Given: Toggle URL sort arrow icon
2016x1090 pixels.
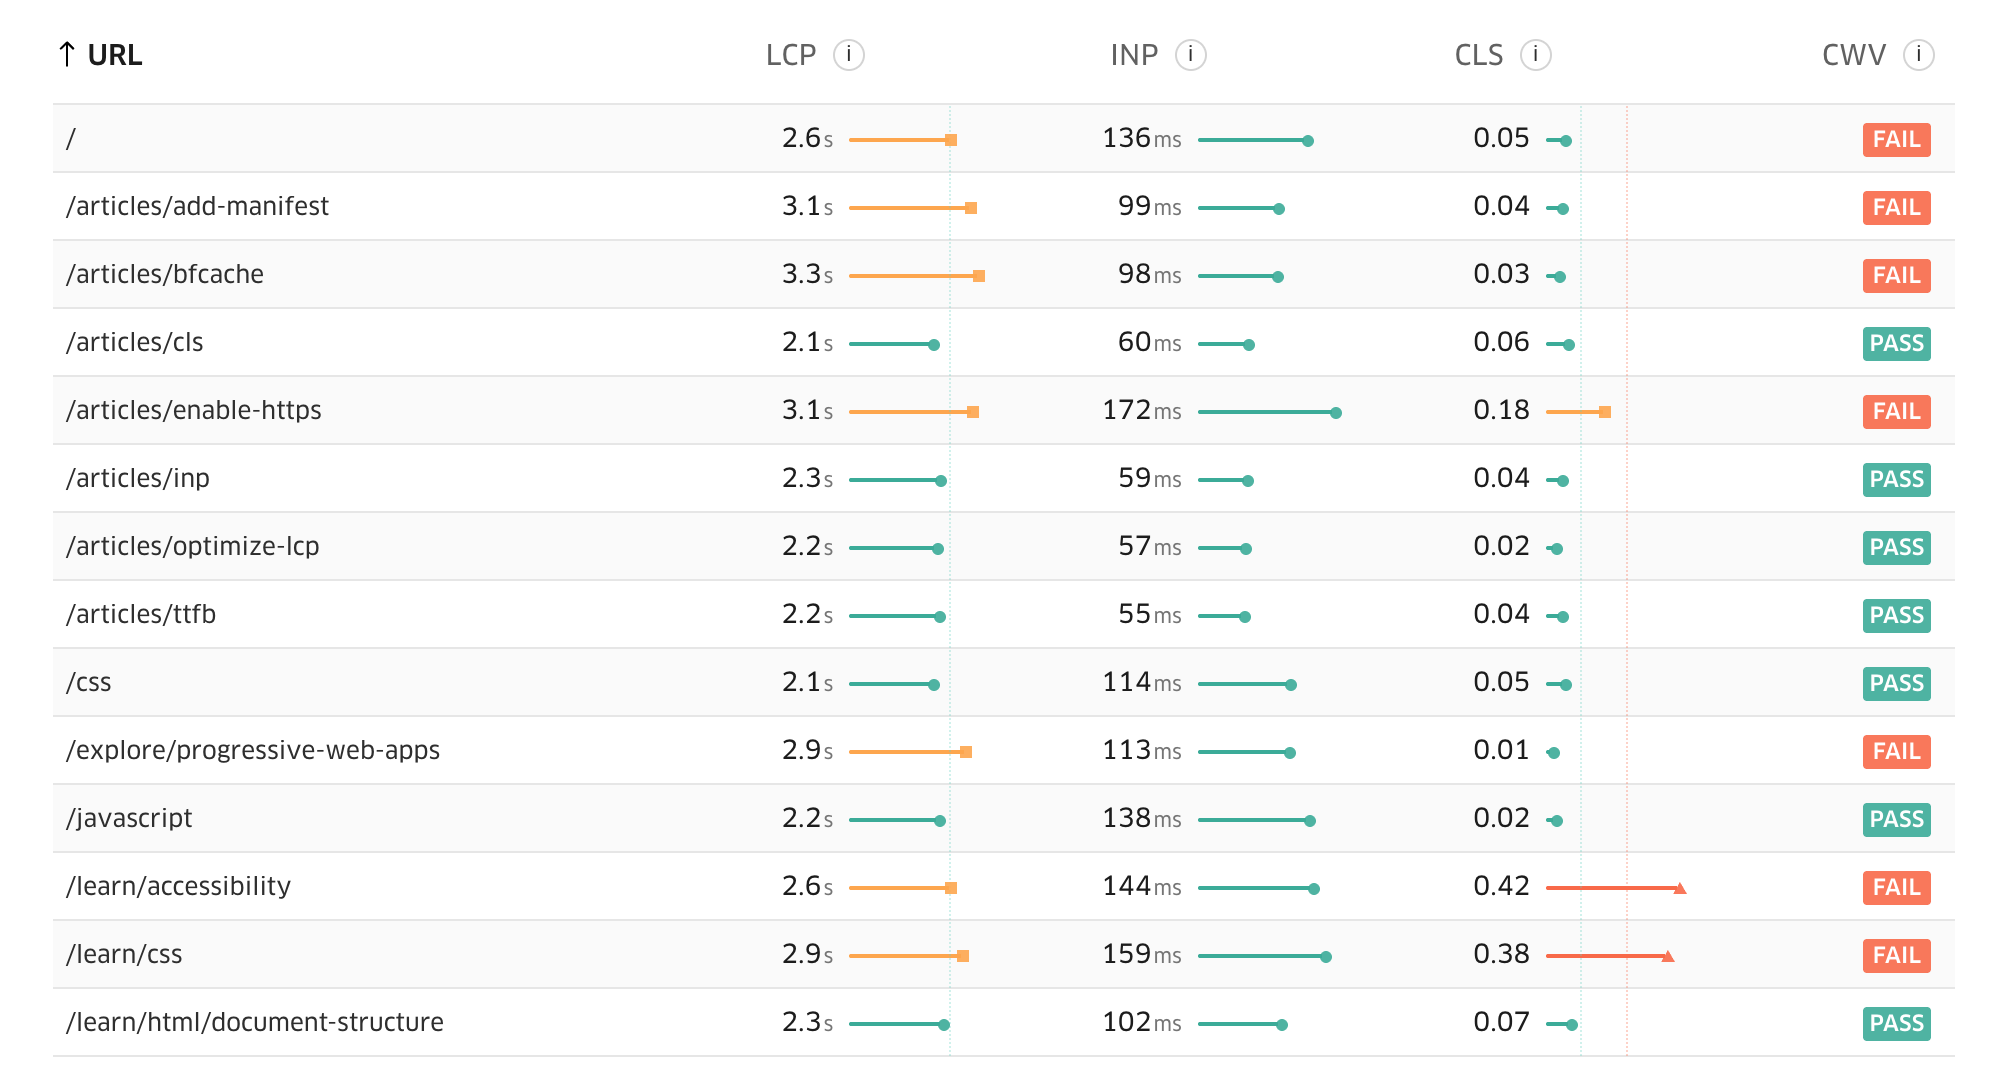Looking at the screenshot, I should [x=67, y=55].
